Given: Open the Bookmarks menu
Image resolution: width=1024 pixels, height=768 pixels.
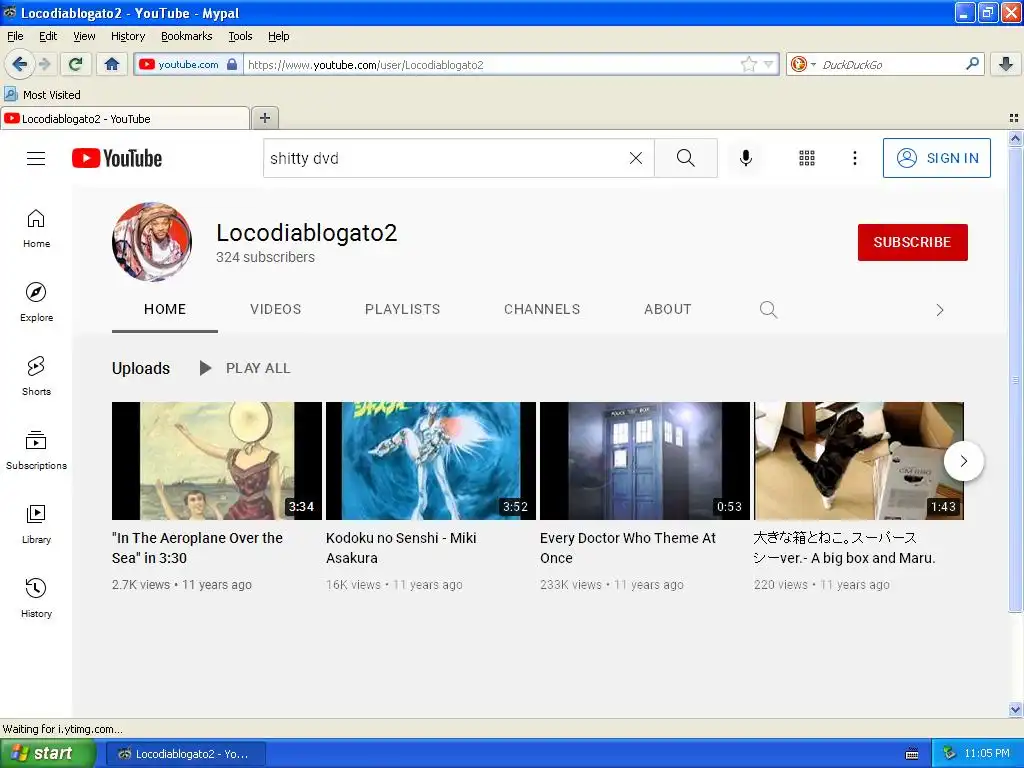Looking at the screenshot, I should 186,37.
